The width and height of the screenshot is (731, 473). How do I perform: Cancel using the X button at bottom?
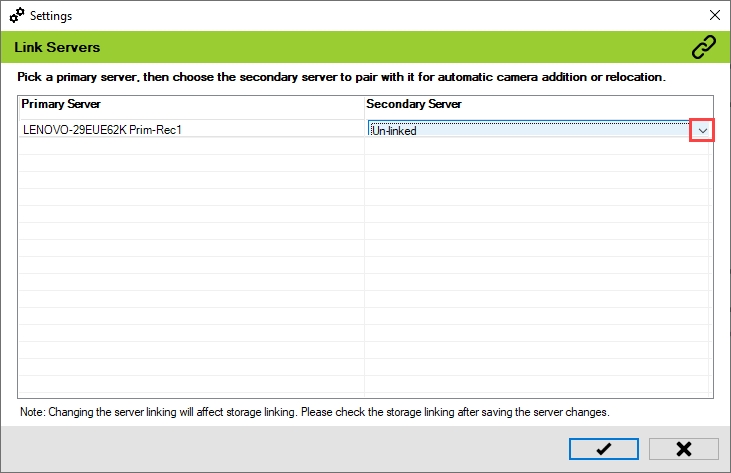click(684, 449)
